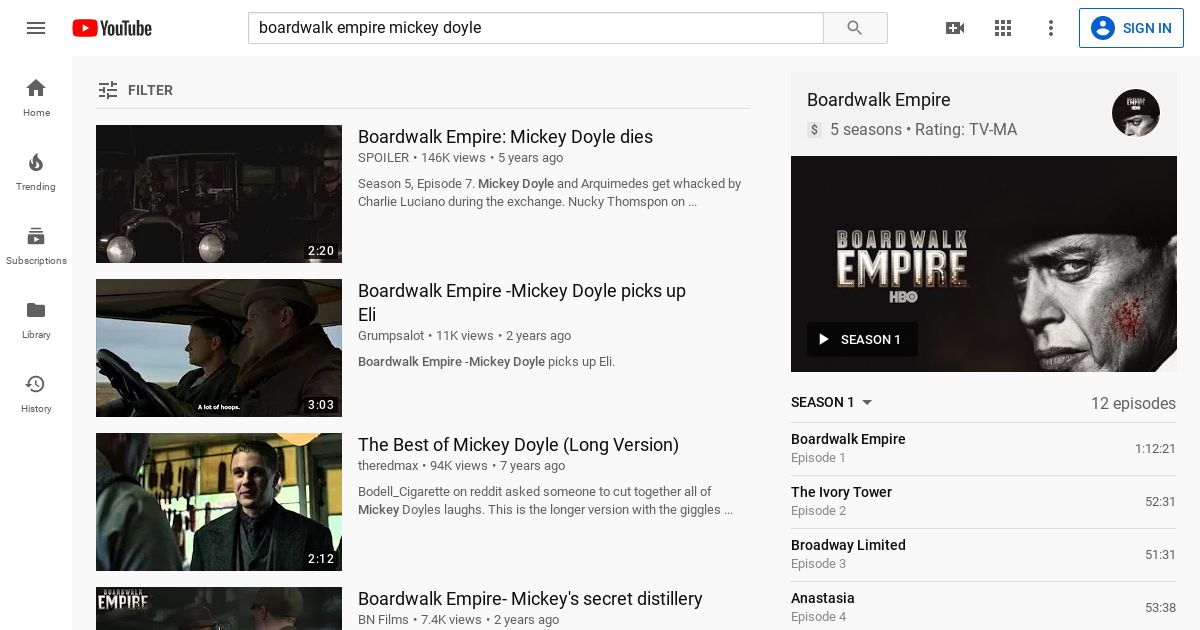Visit the BN Films channel
The width and height of the screenshot is (1200, 630).
tap(383, 620)
